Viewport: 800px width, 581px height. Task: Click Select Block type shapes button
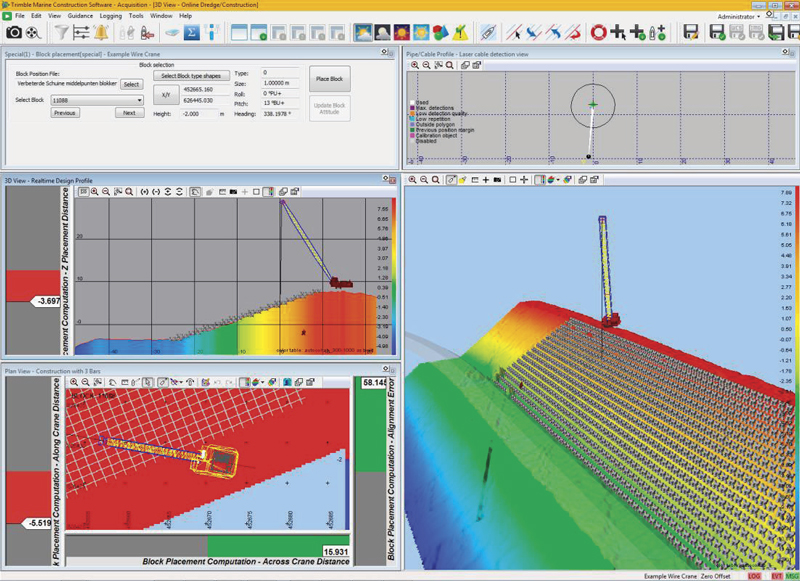click(x=191, y=75)
